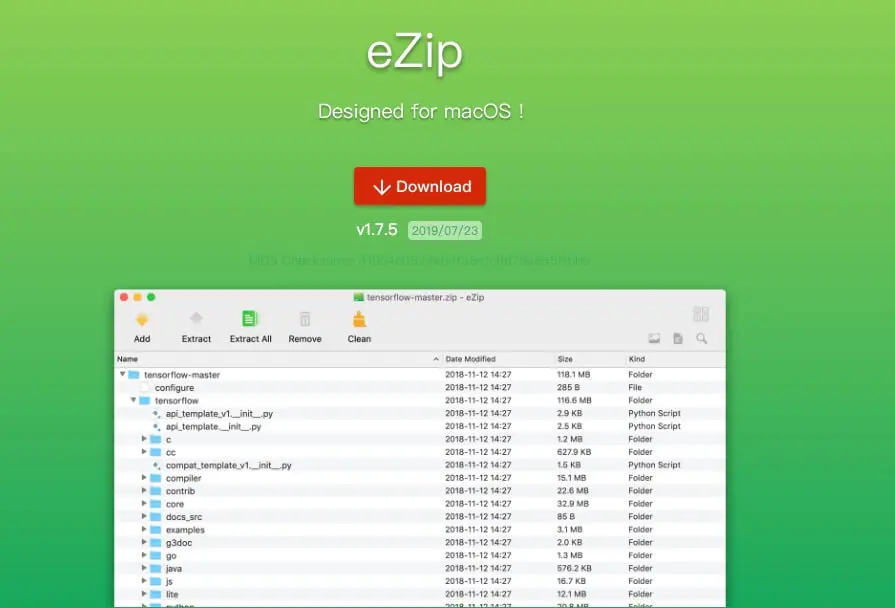
Task: Click the compiler folder icon
Action: click(155, 478)
